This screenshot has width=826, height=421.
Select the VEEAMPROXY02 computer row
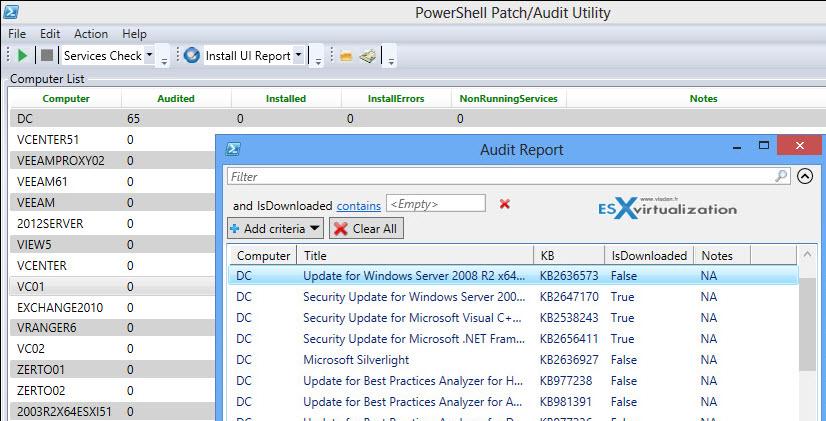point(112,161)
